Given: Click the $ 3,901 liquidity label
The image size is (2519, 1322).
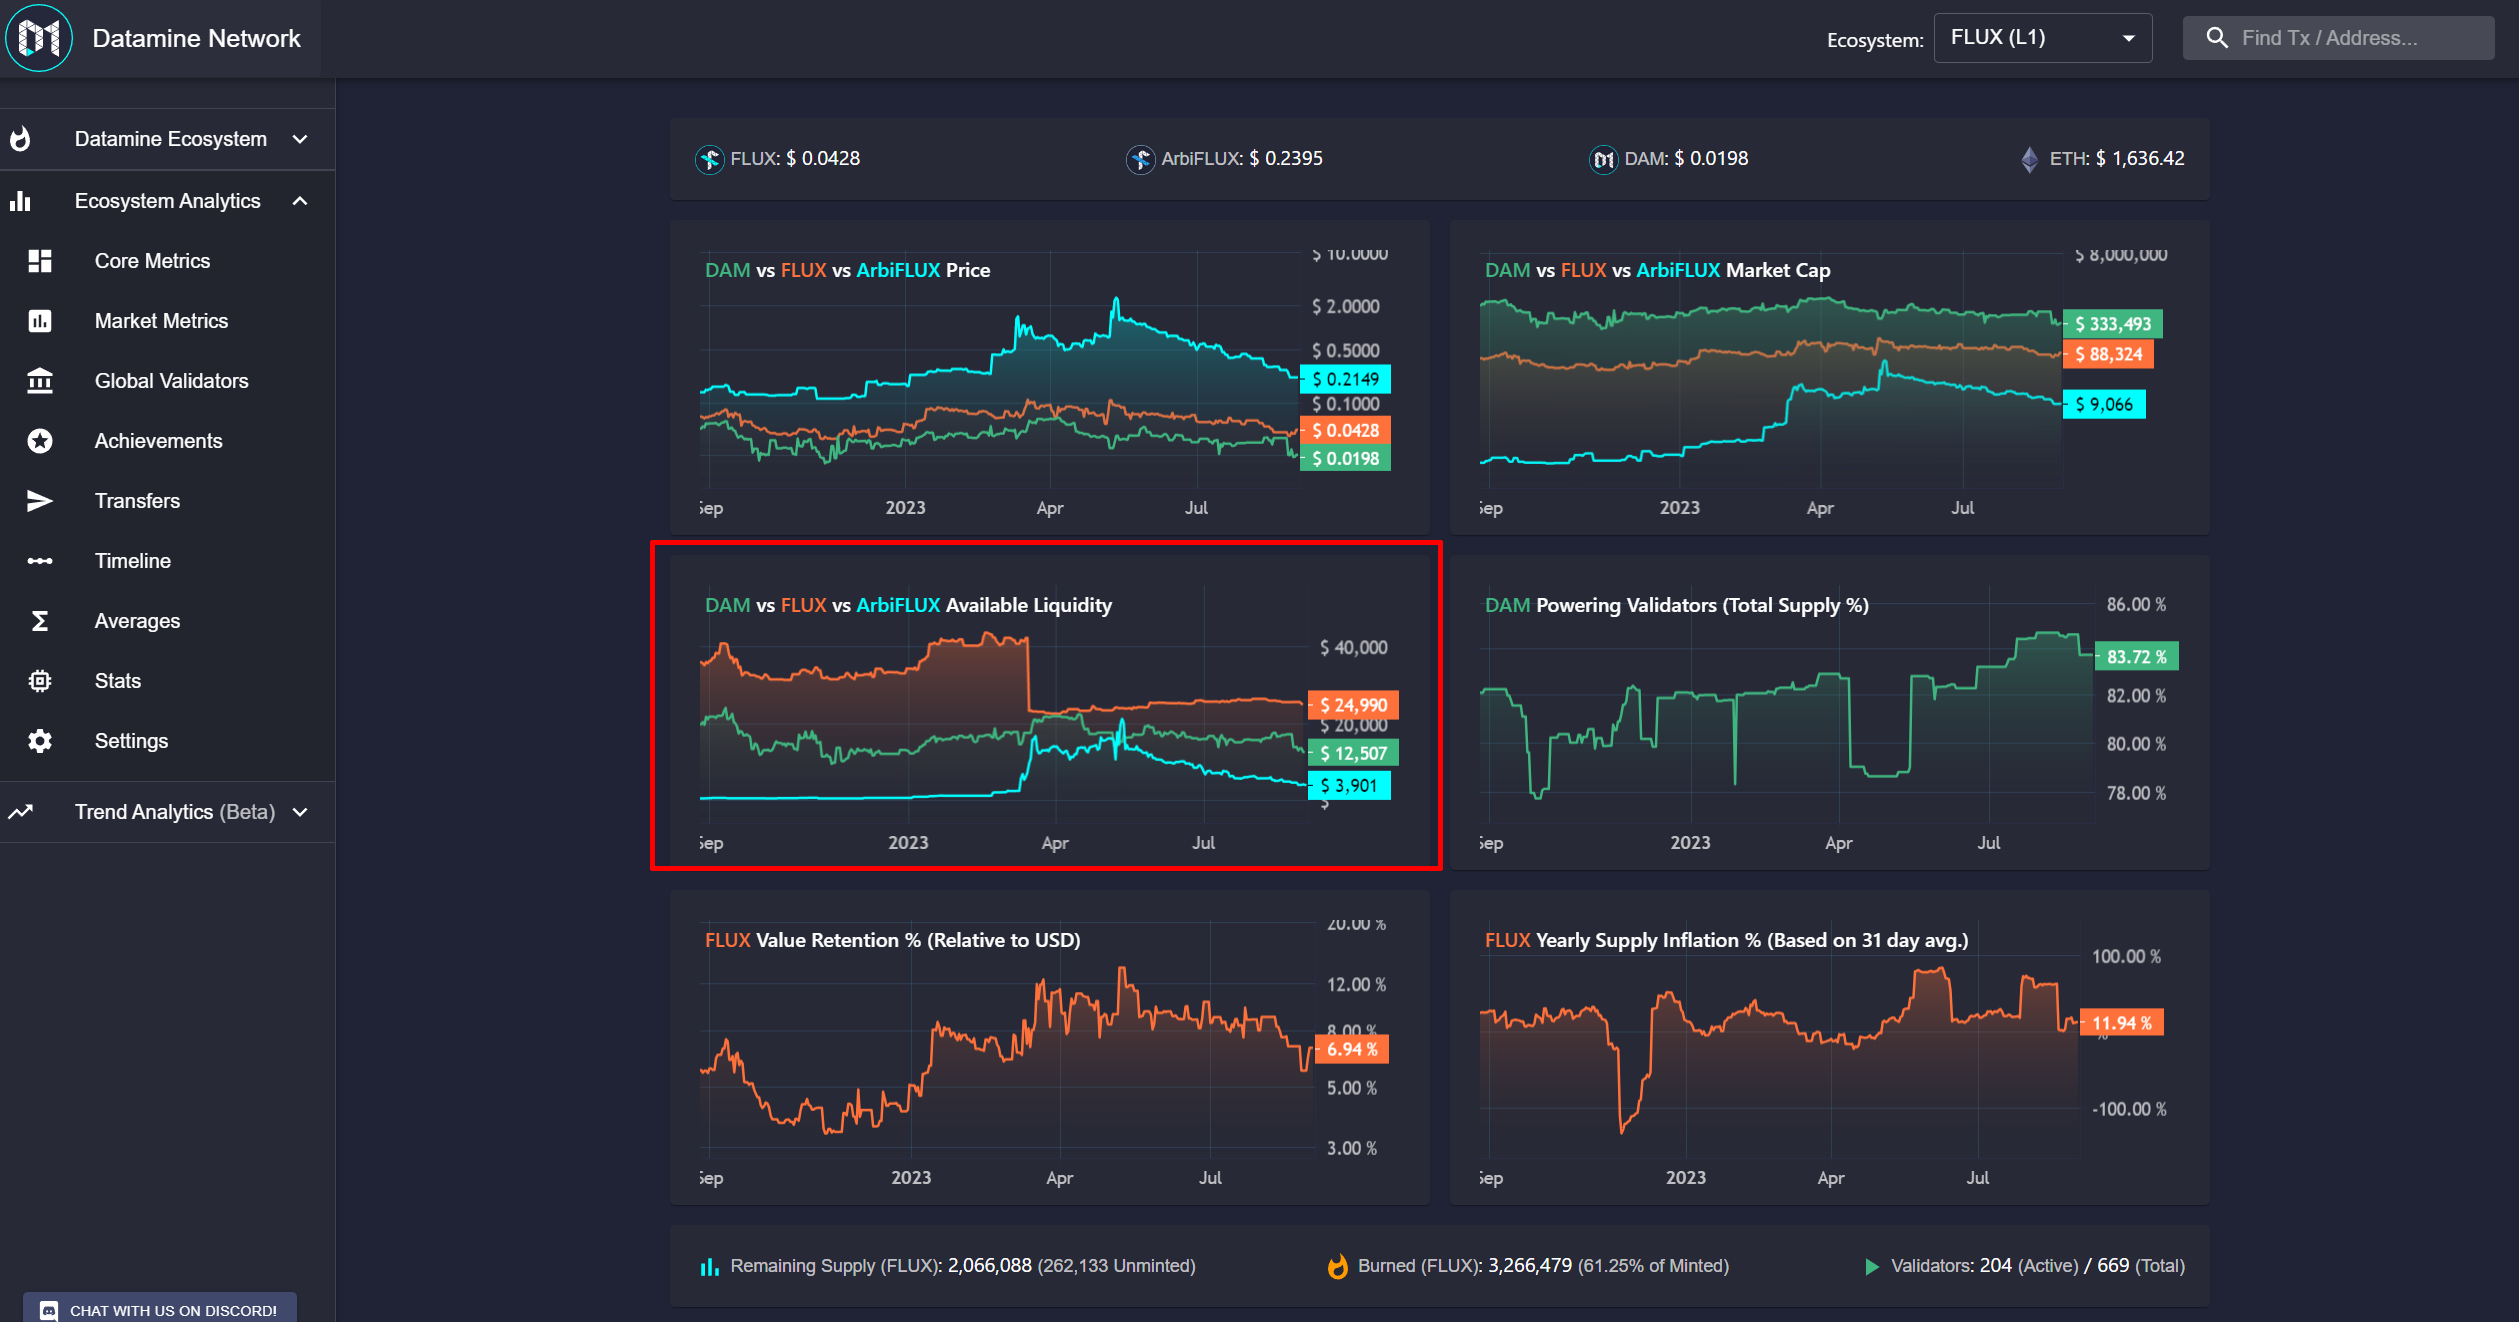Looking at the screenshot, I should 1349,785.
